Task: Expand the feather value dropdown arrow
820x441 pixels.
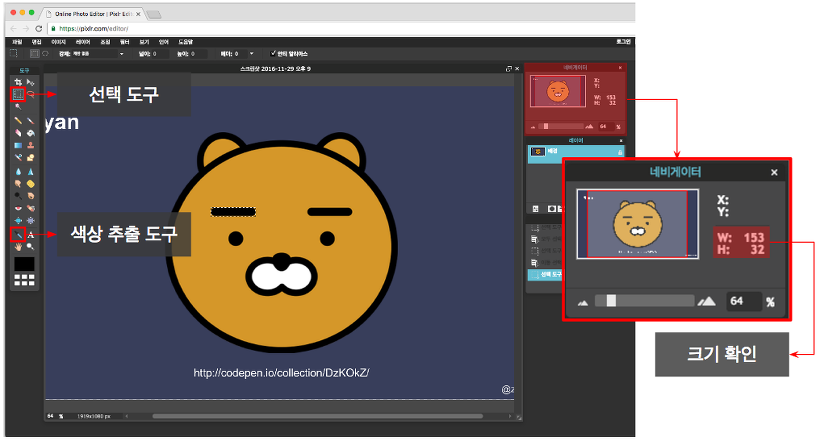Action: point(251,53)
